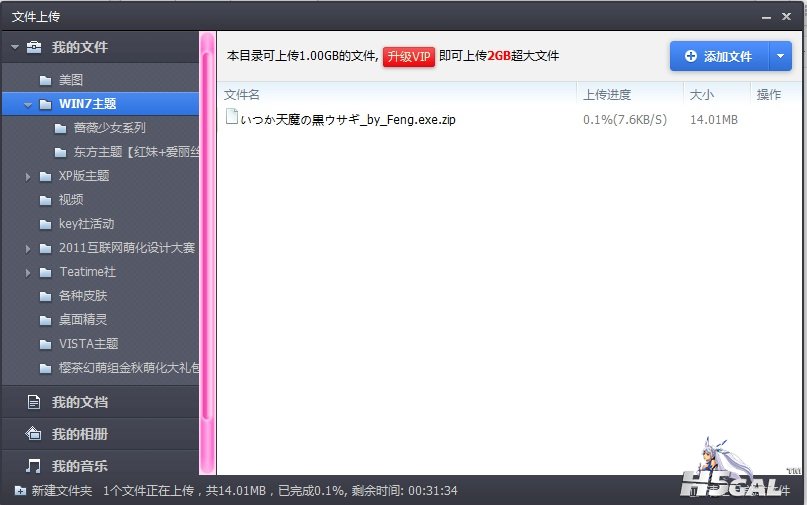807x505 pixels.
Task: Click the upload status text in bottom bar
Action: [x=280, y=491]
